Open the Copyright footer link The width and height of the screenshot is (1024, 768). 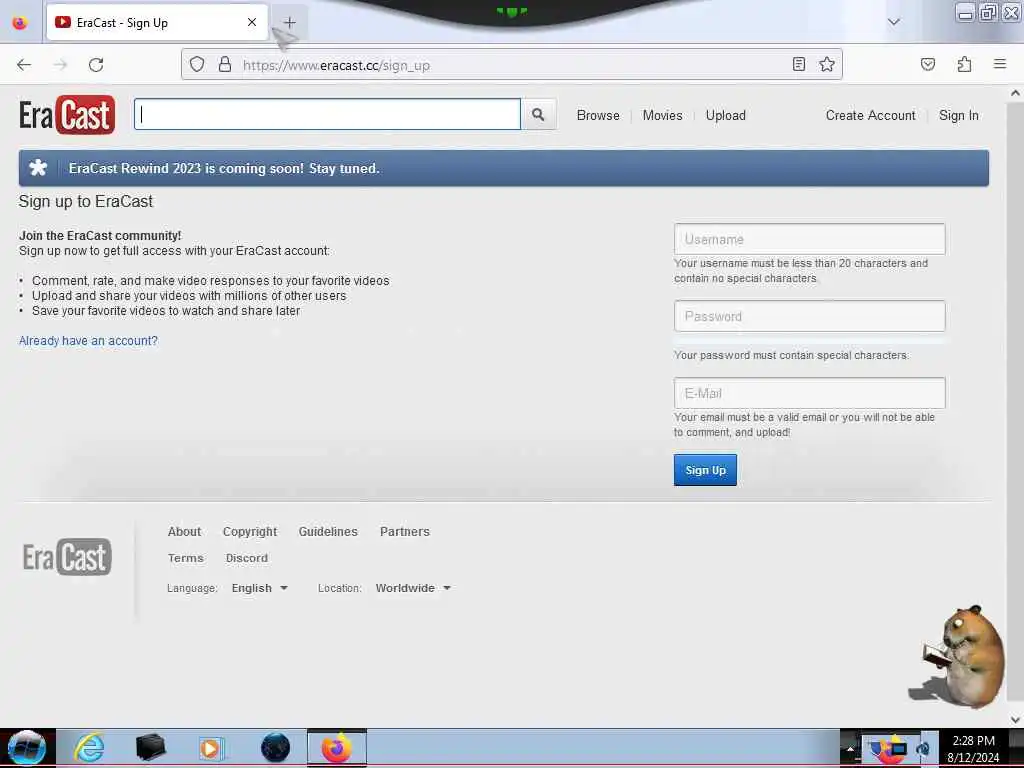pyautogui.click(x=249, y=532)
